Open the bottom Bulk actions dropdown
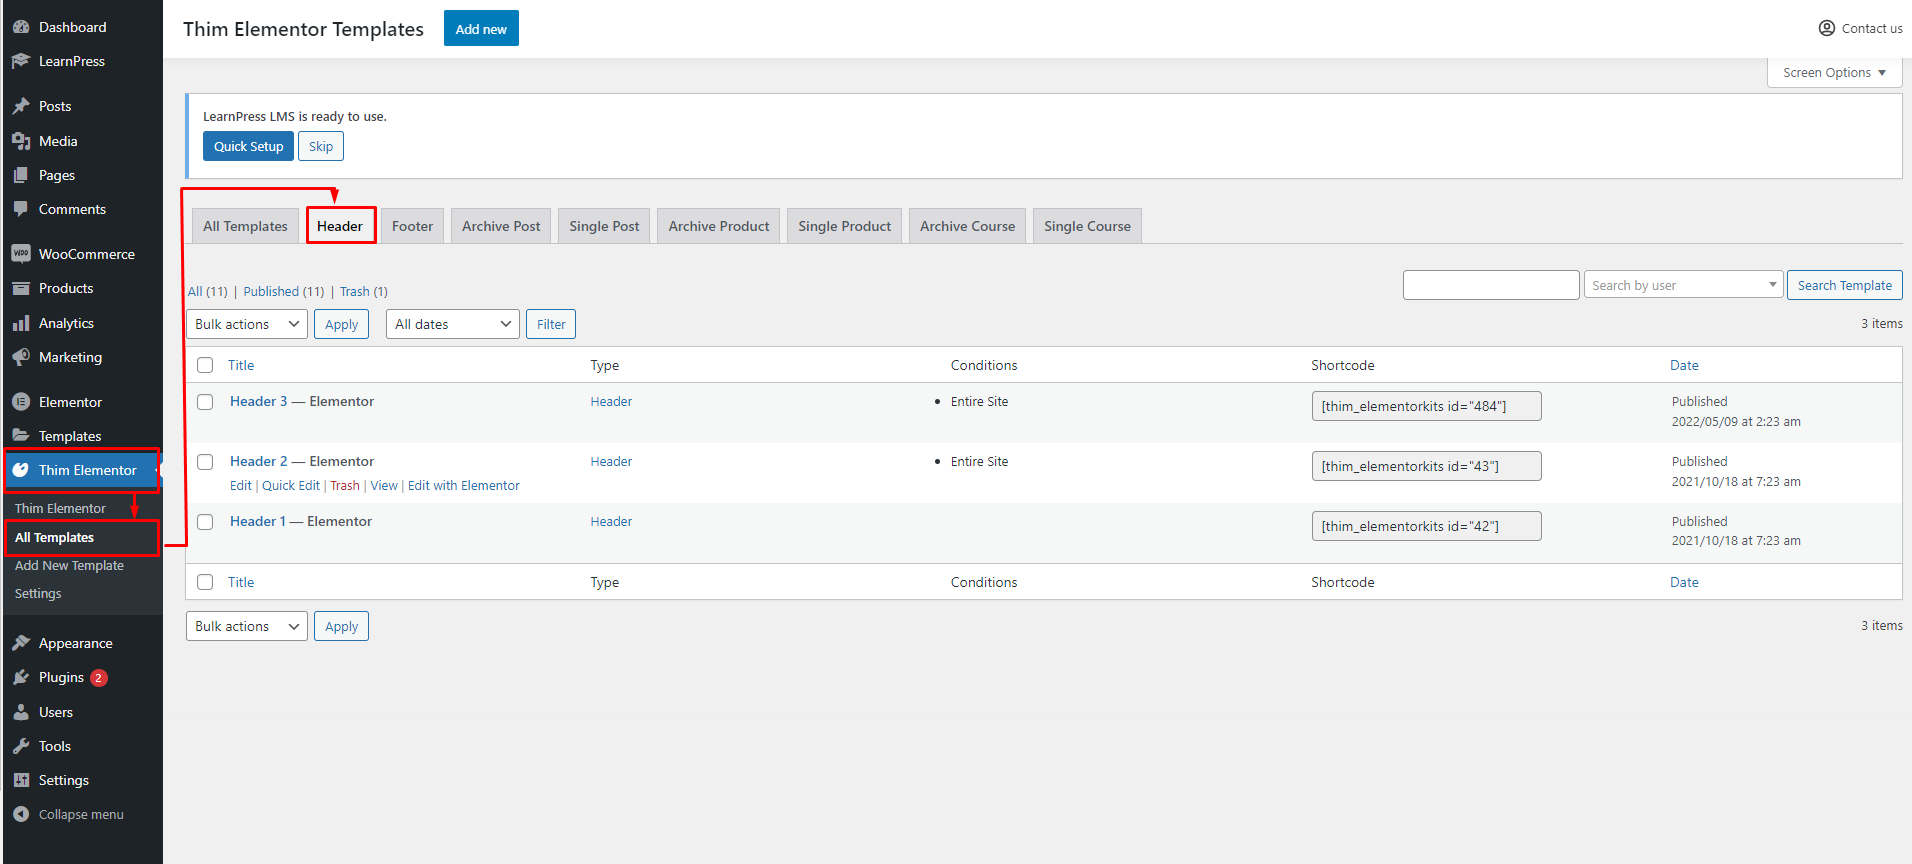The width and height of the screenshot is (1912, 864). (247, 626)
